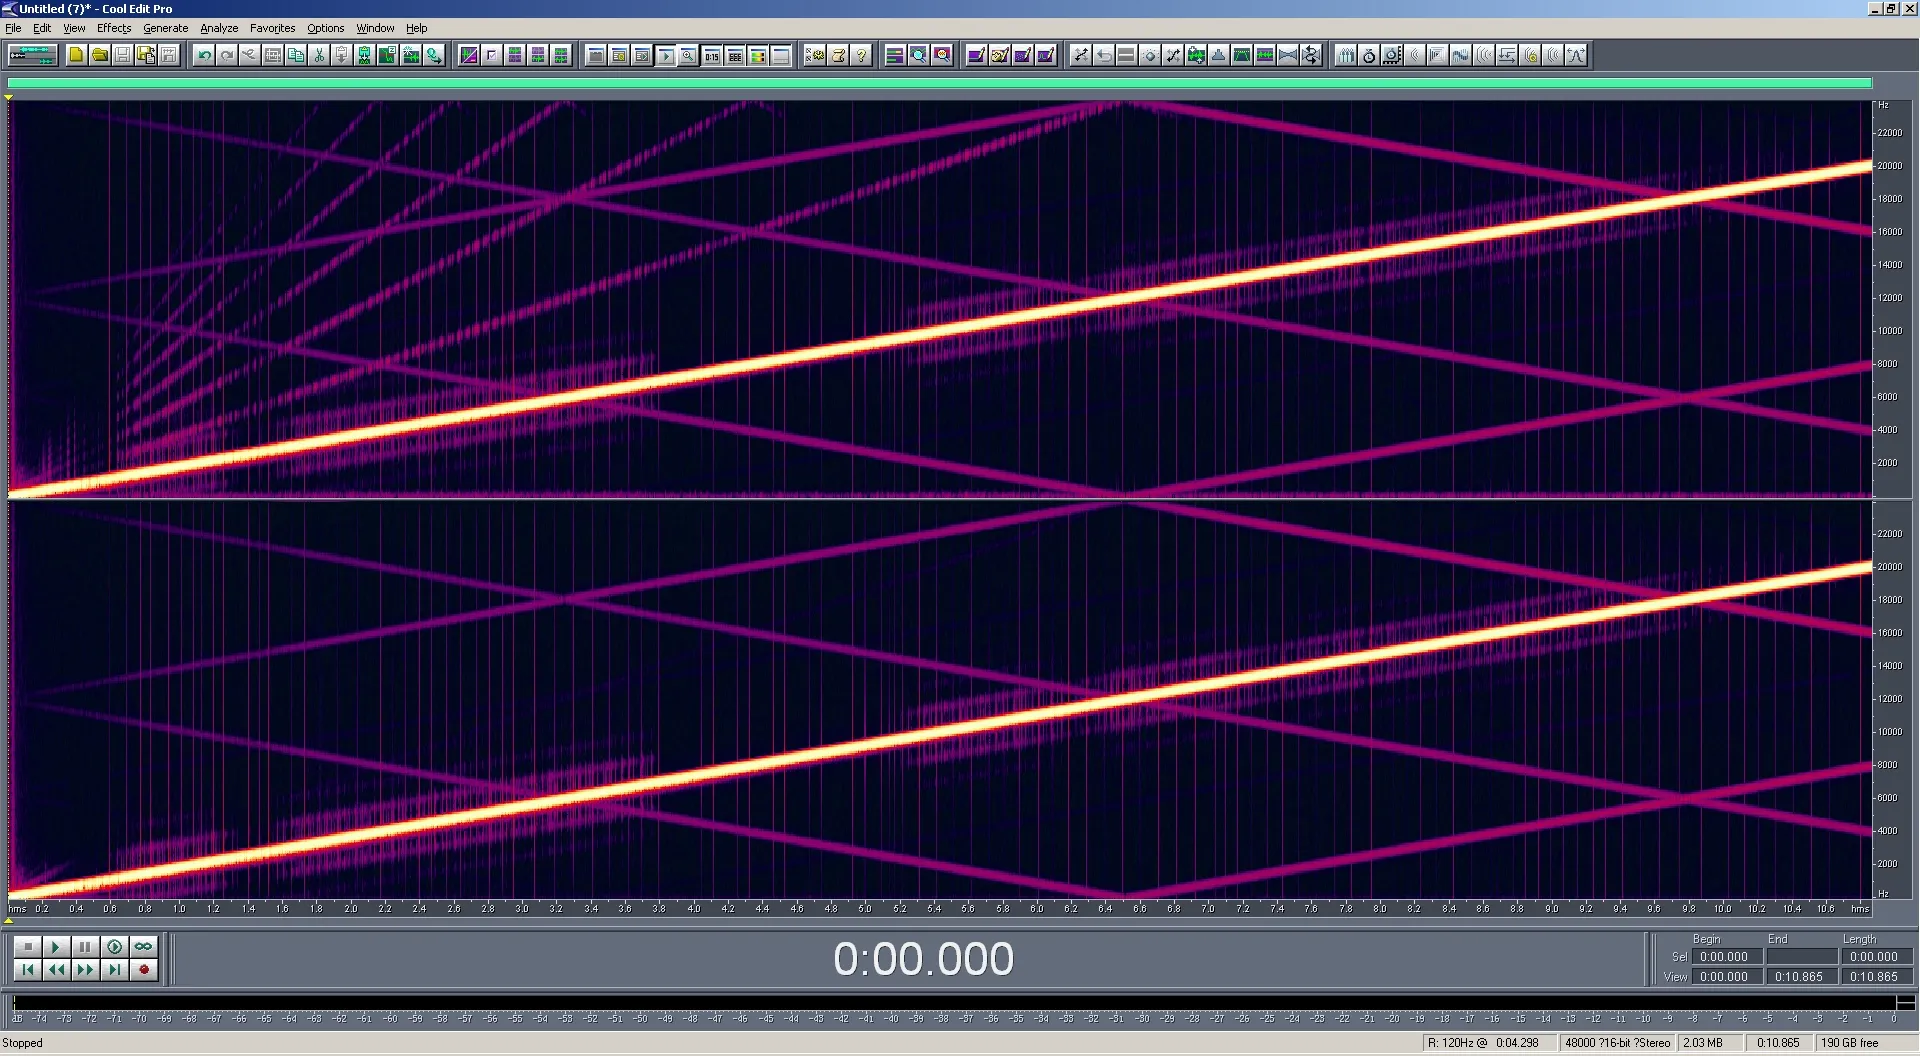Click the Pause button

coord(85,946)
